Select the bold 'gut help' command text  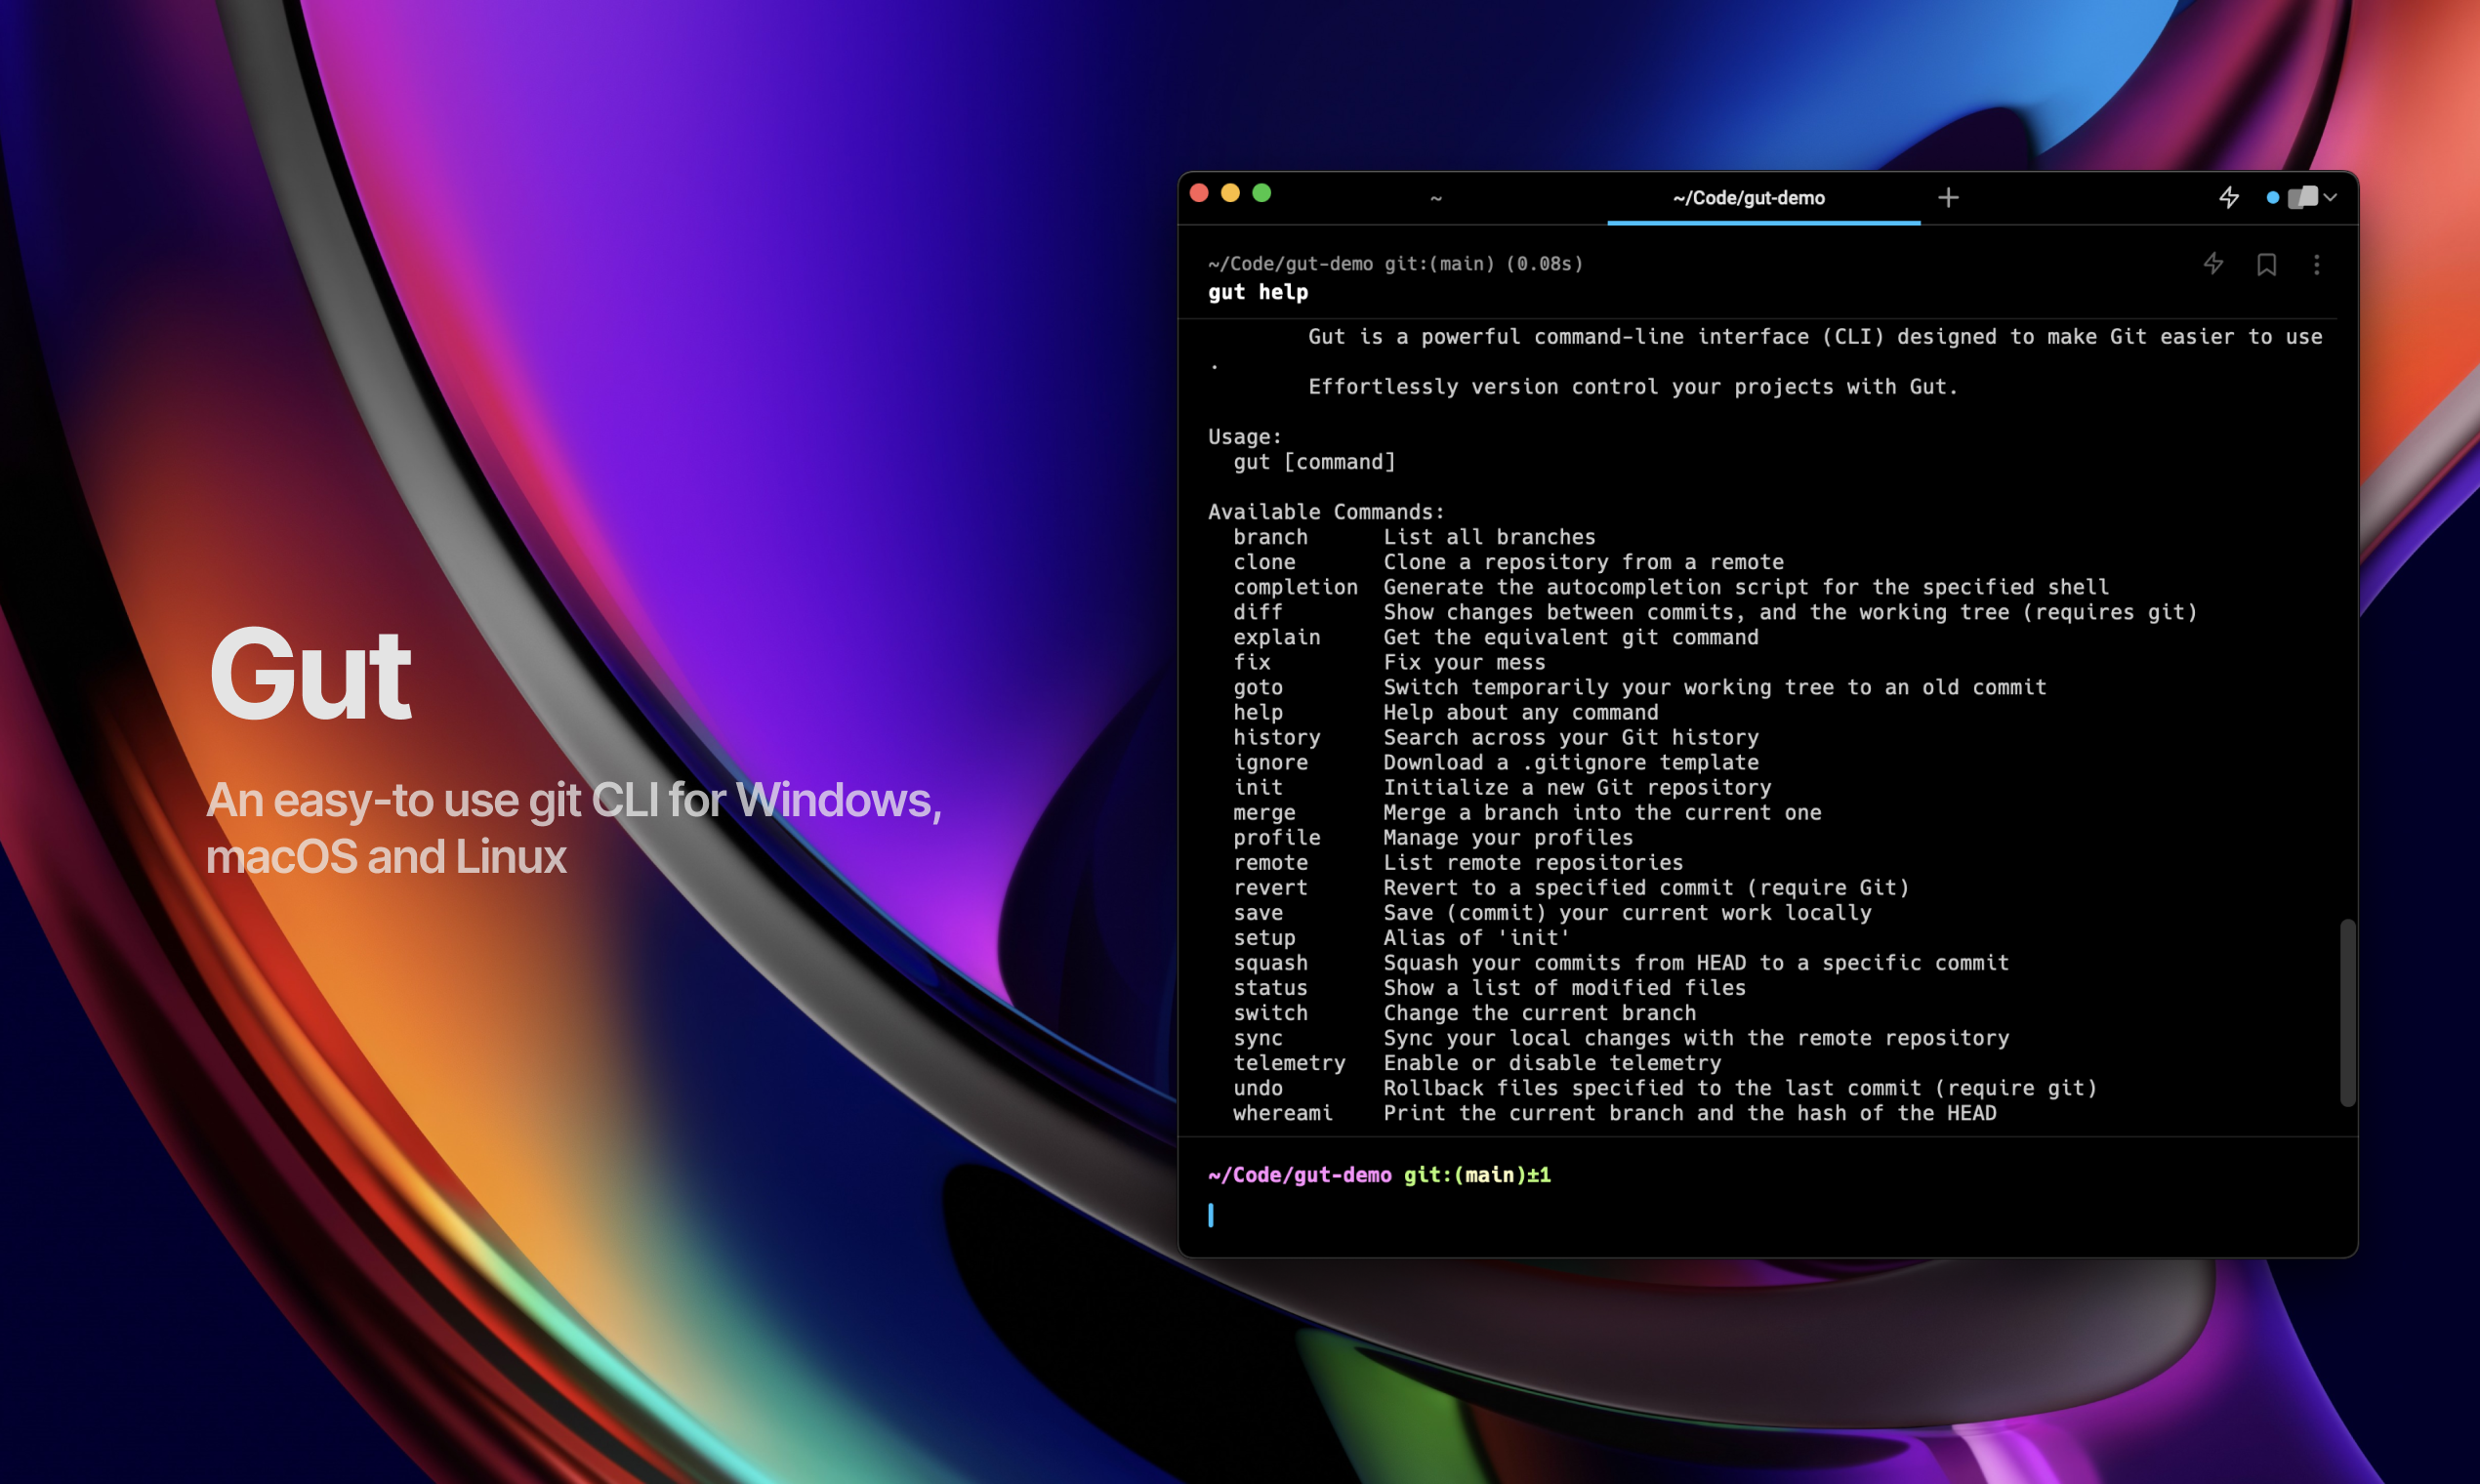coord(1257,292)
